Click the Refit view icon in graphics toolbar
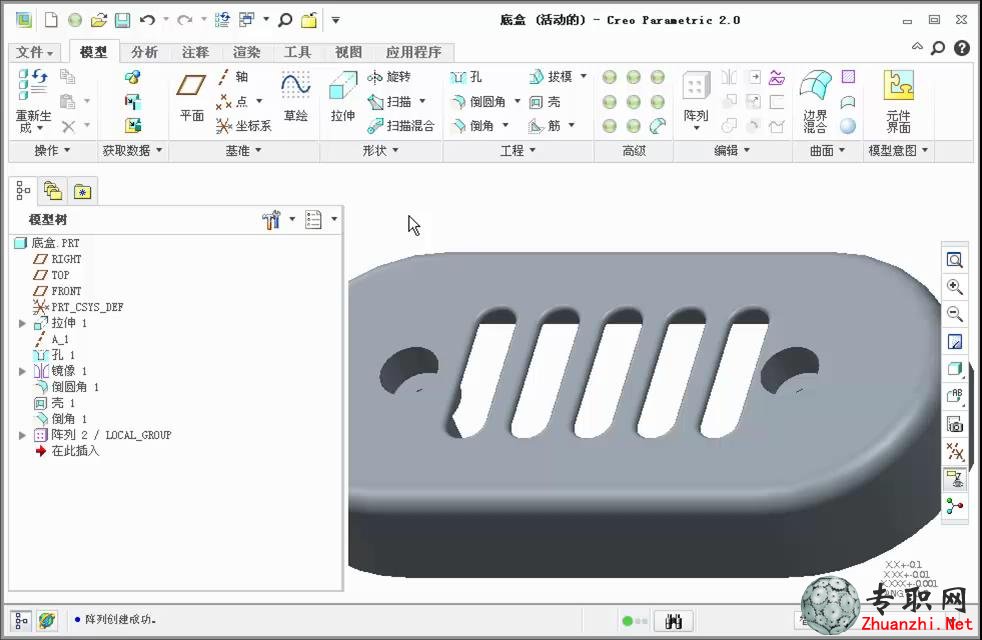The width and height of the screenshot is (982, 640). (954, 260)
